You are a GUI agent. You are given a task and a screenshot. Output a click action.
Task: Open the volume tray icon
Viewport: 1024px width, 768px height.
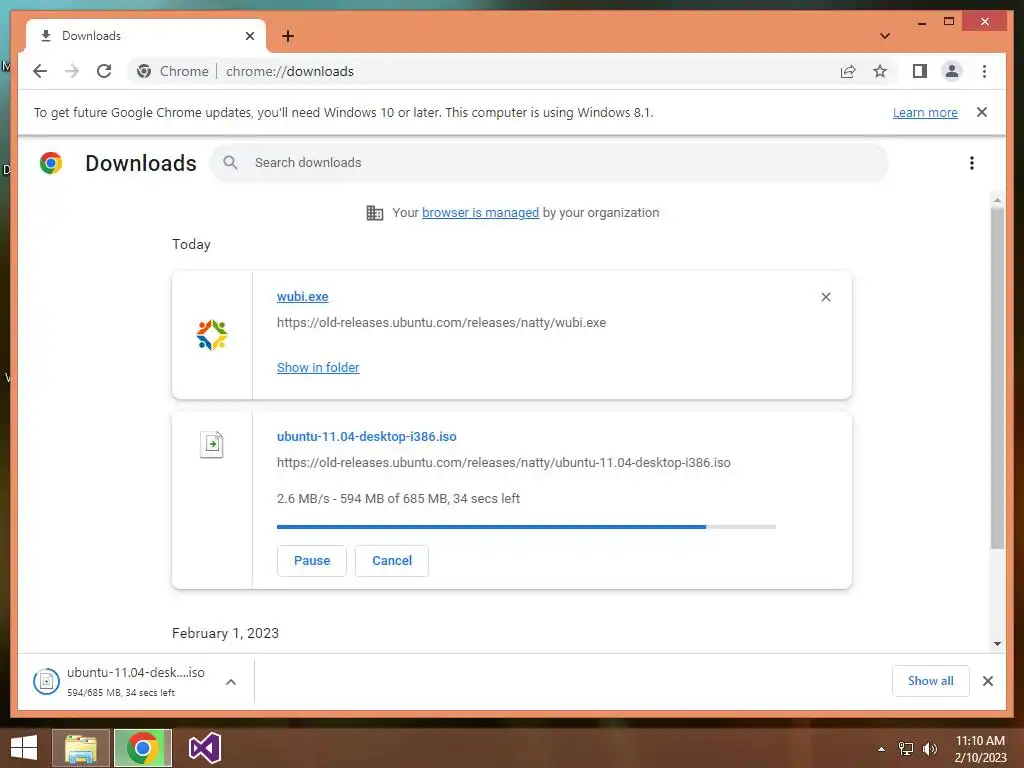[x=930, y=749]
